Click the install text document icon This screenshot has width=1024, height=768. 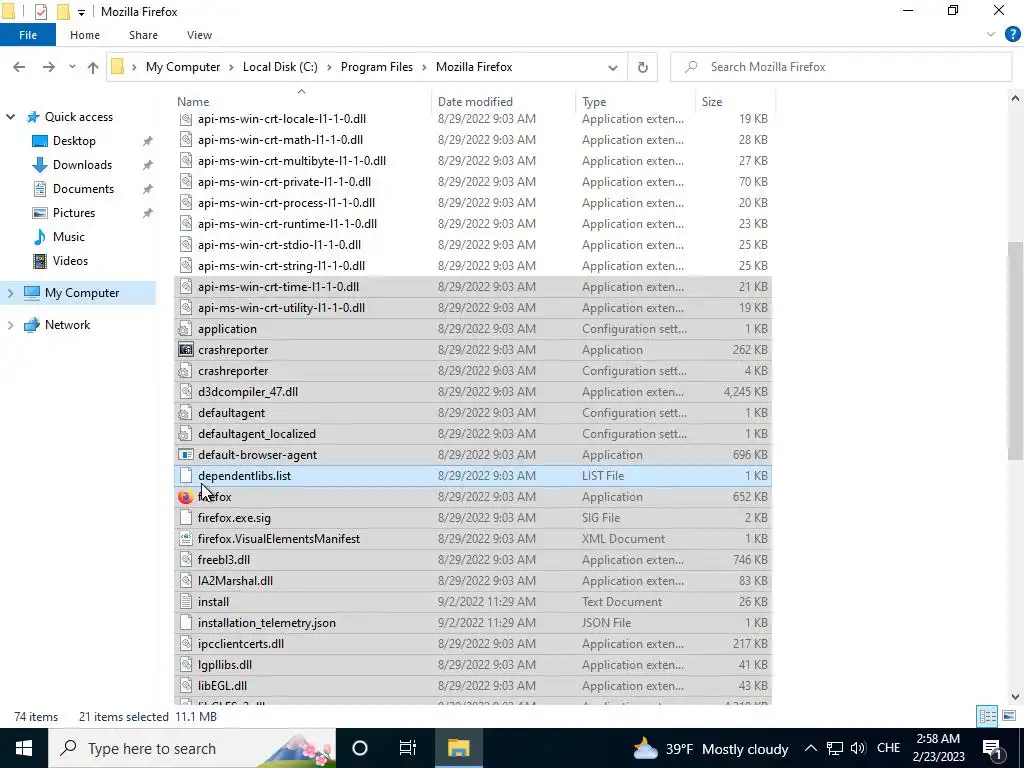[x=186, y=601]
